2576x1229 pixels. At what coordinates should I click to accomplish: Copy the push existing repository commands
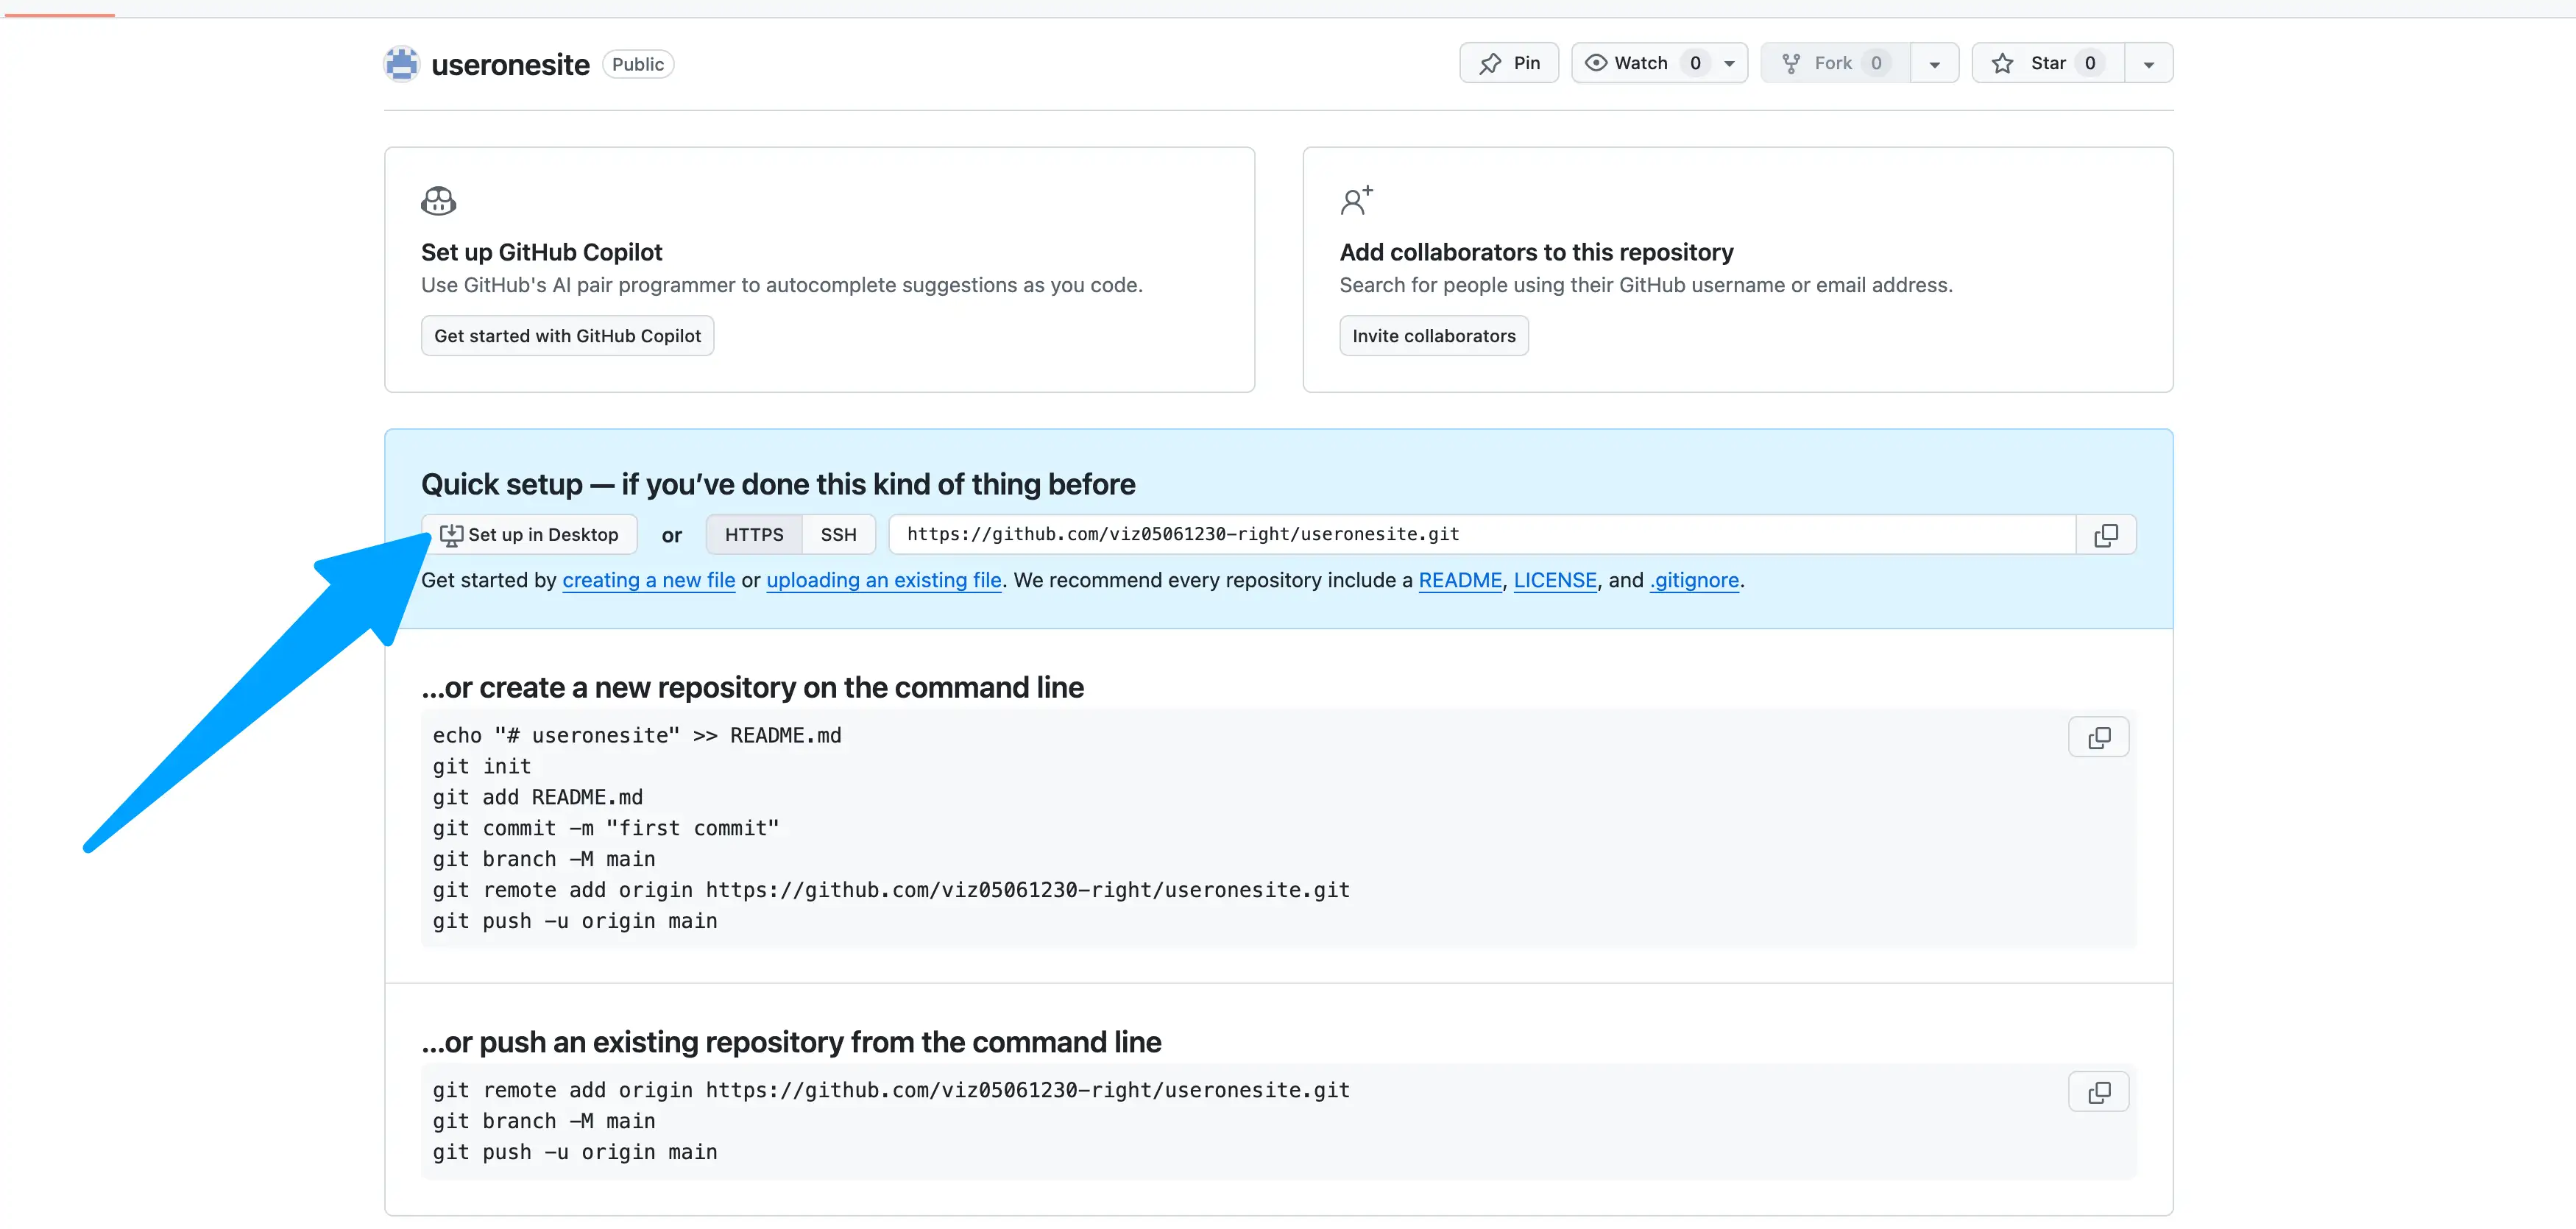coord(2098,1091)
